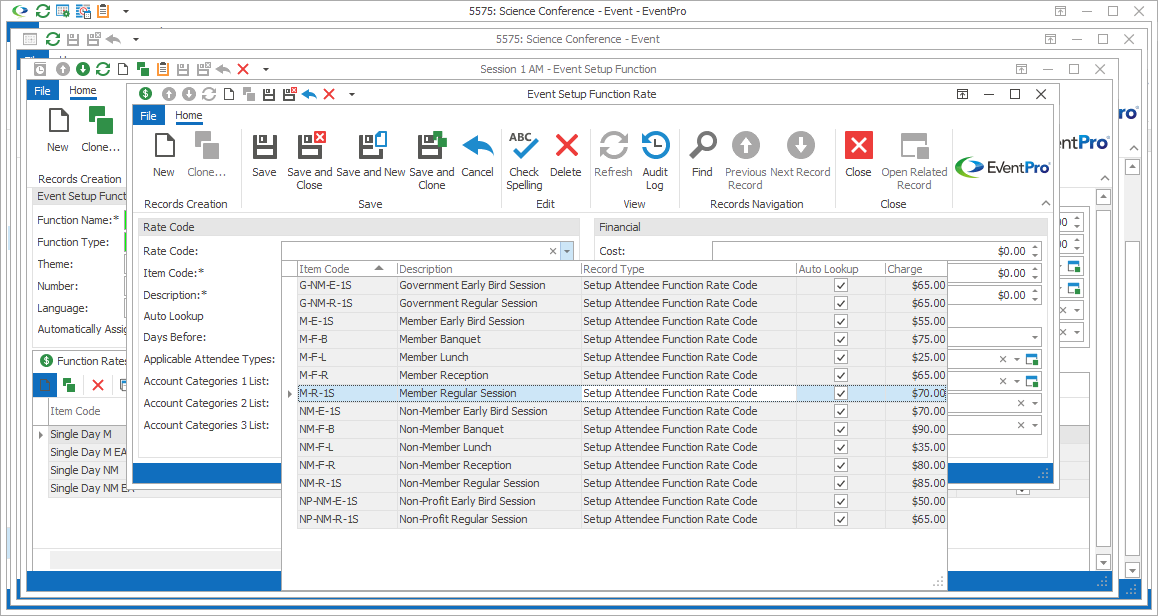Click red X in Function Rate quick access toolbar

click(329, 94)
